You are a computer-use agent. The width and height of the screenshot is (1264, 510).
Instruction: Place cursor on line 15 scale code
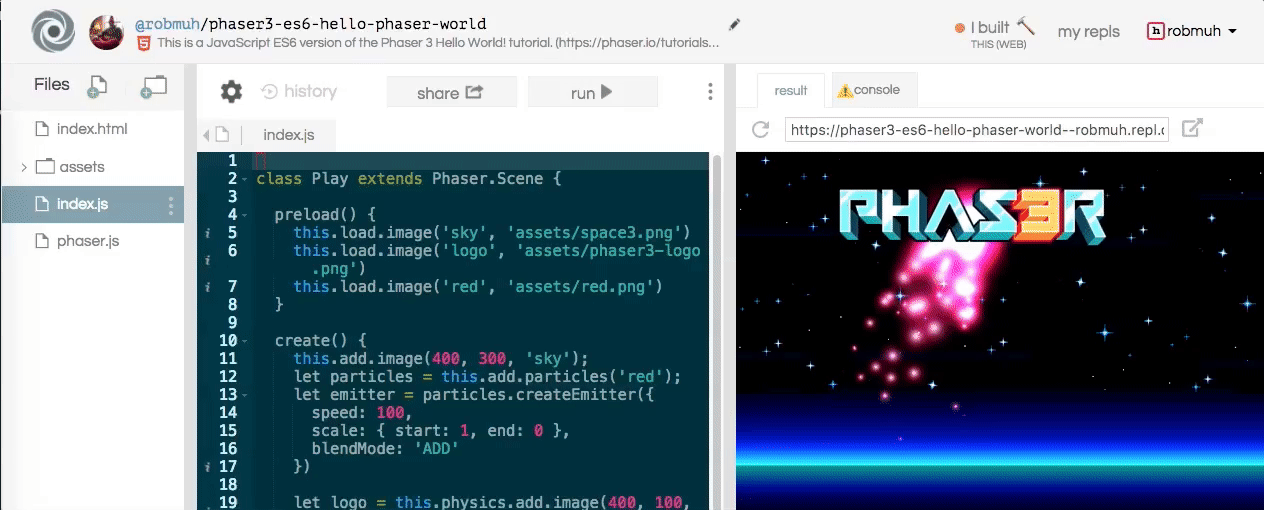point(440,431)
